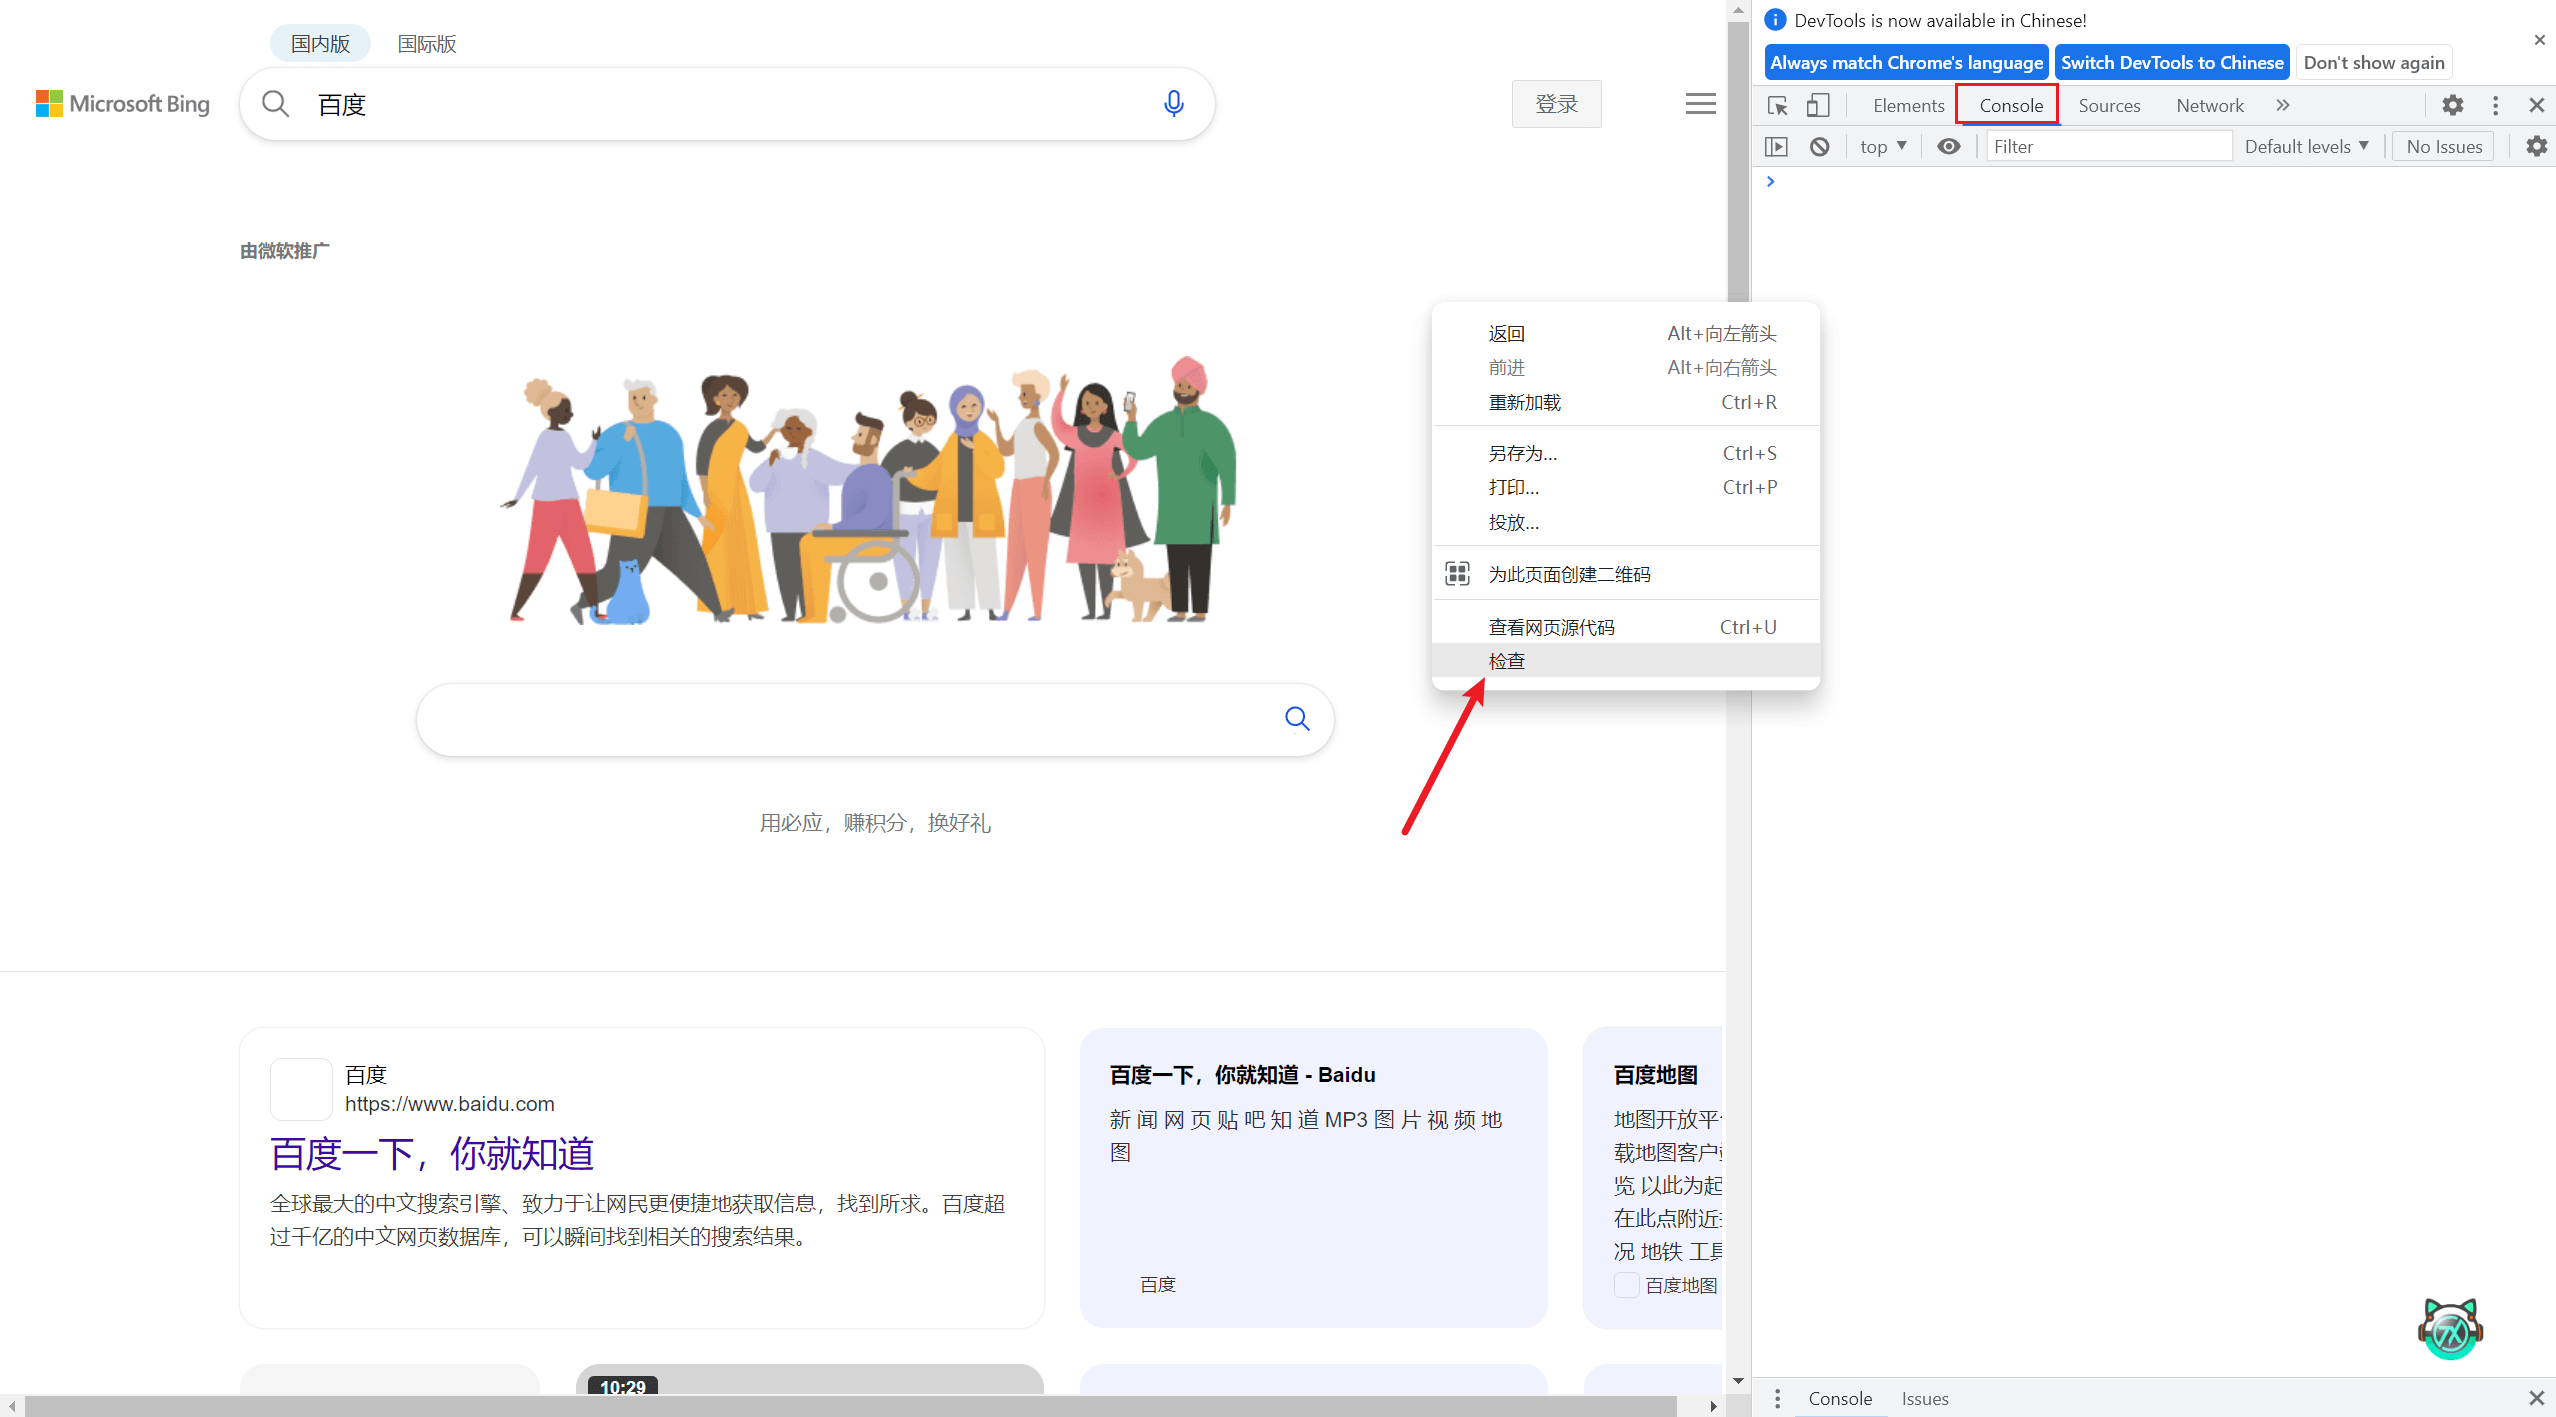Open the 百度地图 card title

1656,1075
